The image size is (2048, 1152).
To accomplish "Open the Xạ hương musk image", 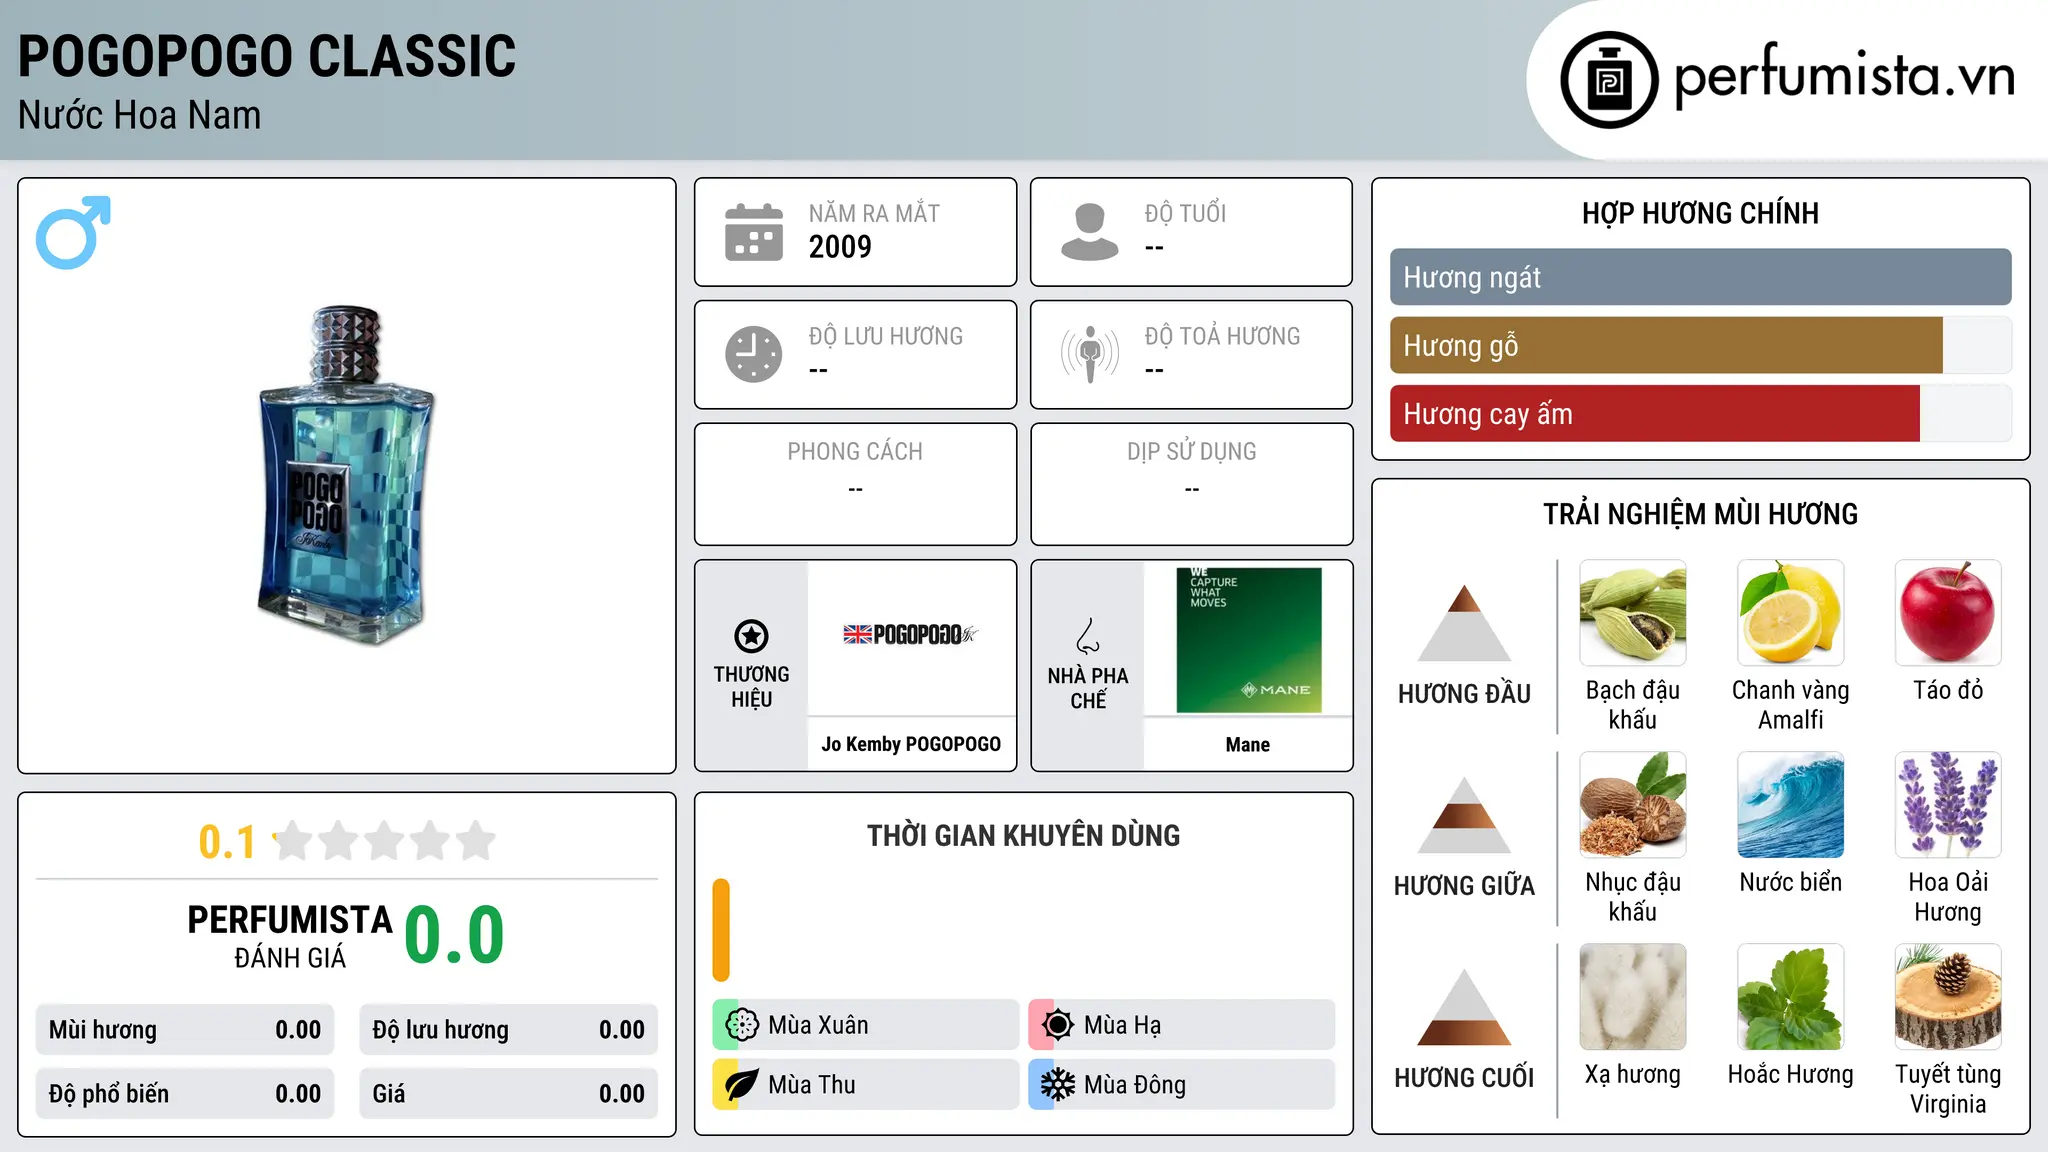I will [1633, 997].
